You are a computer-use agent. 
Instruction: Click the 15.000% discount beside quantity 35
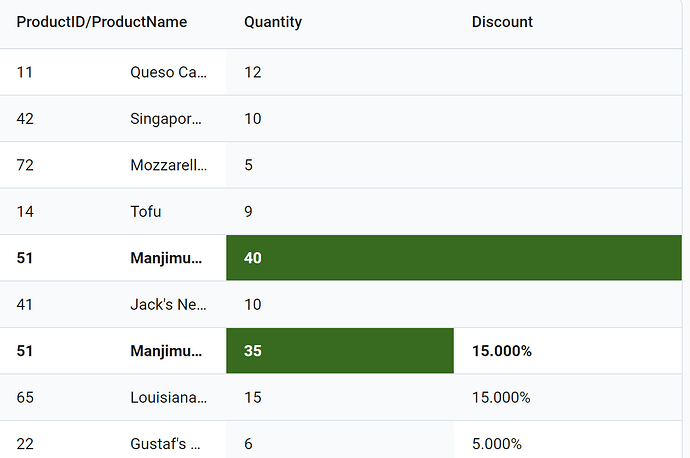pyautogui.click(x=502, y=351)
